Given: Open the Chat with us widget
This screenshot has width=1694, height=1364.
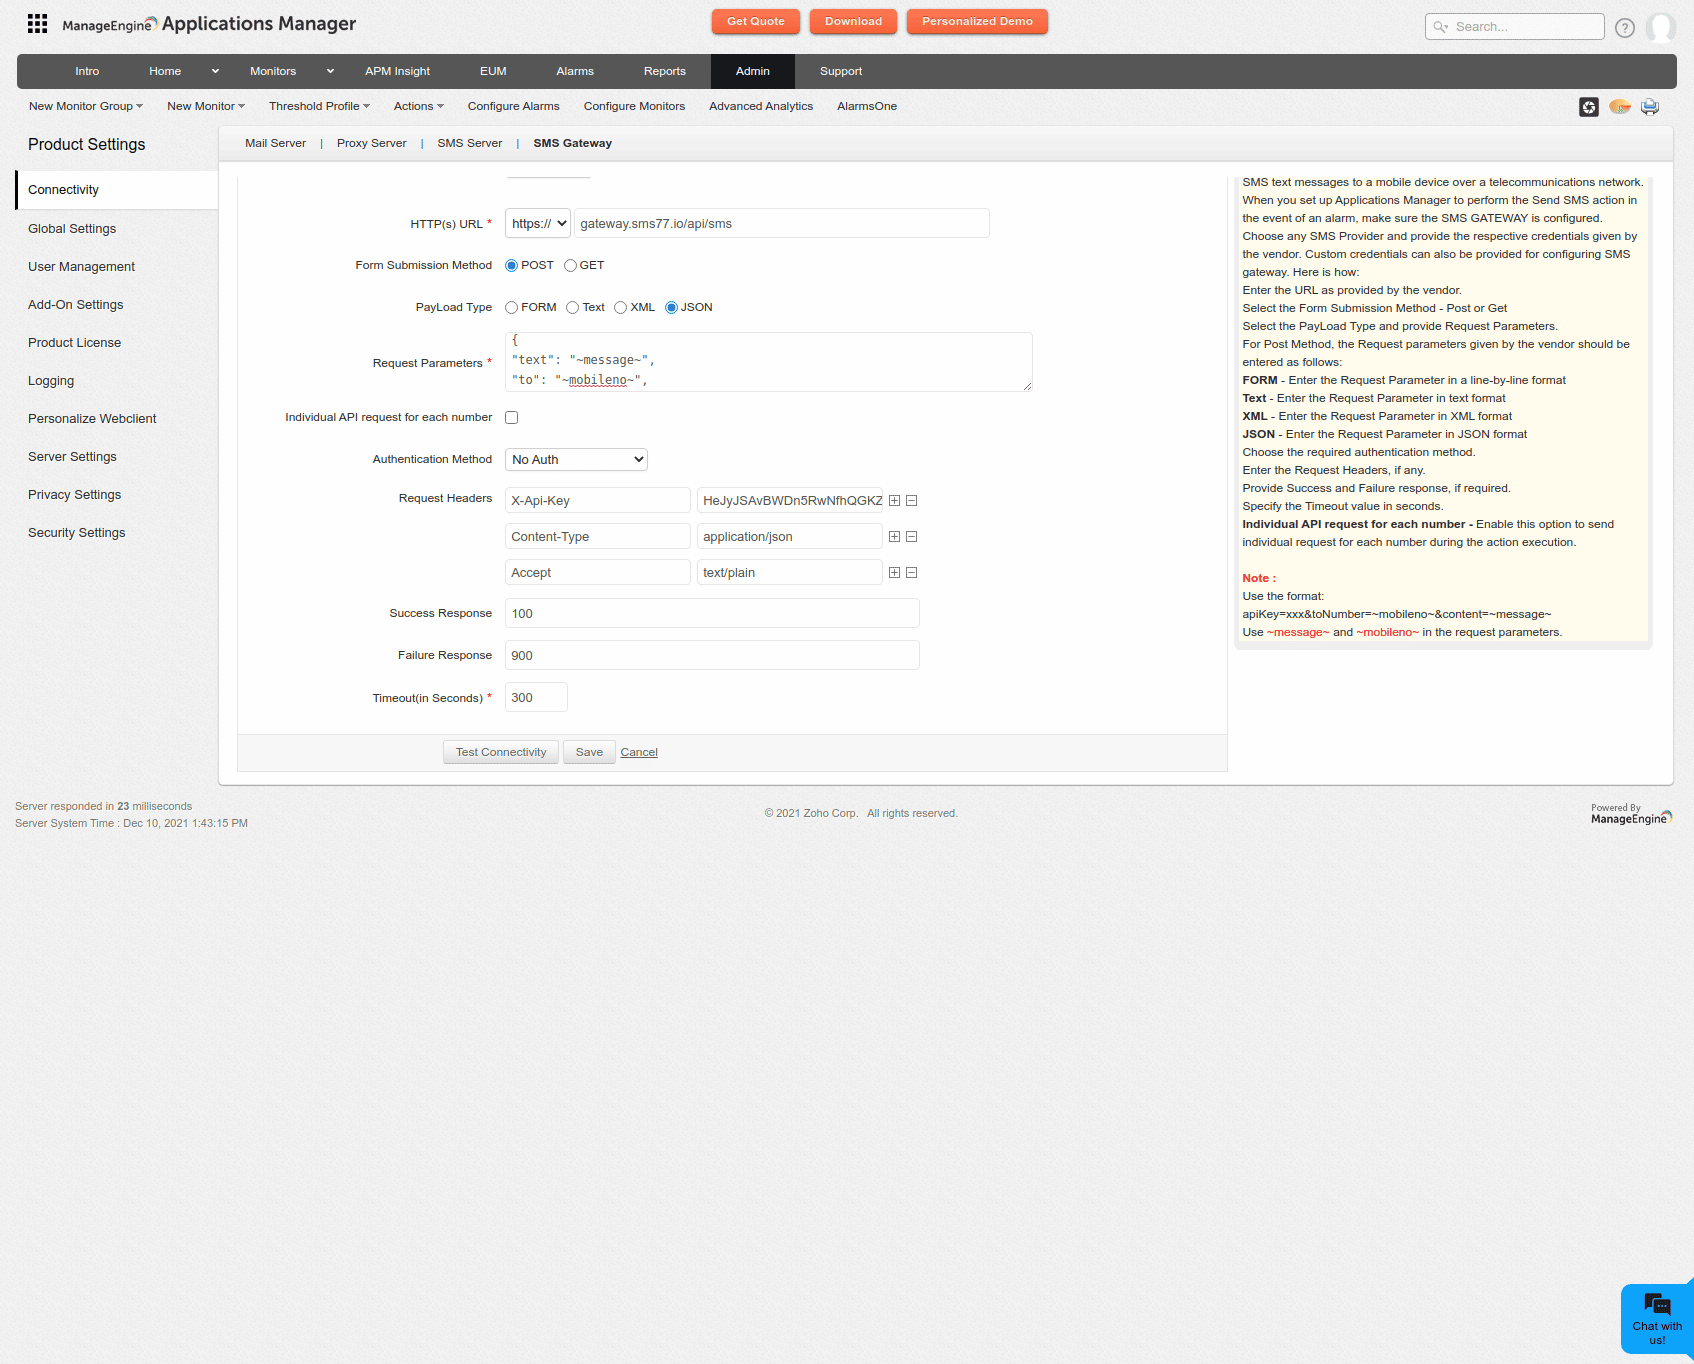Looking at the screenshot, I should (1657, 1318).
